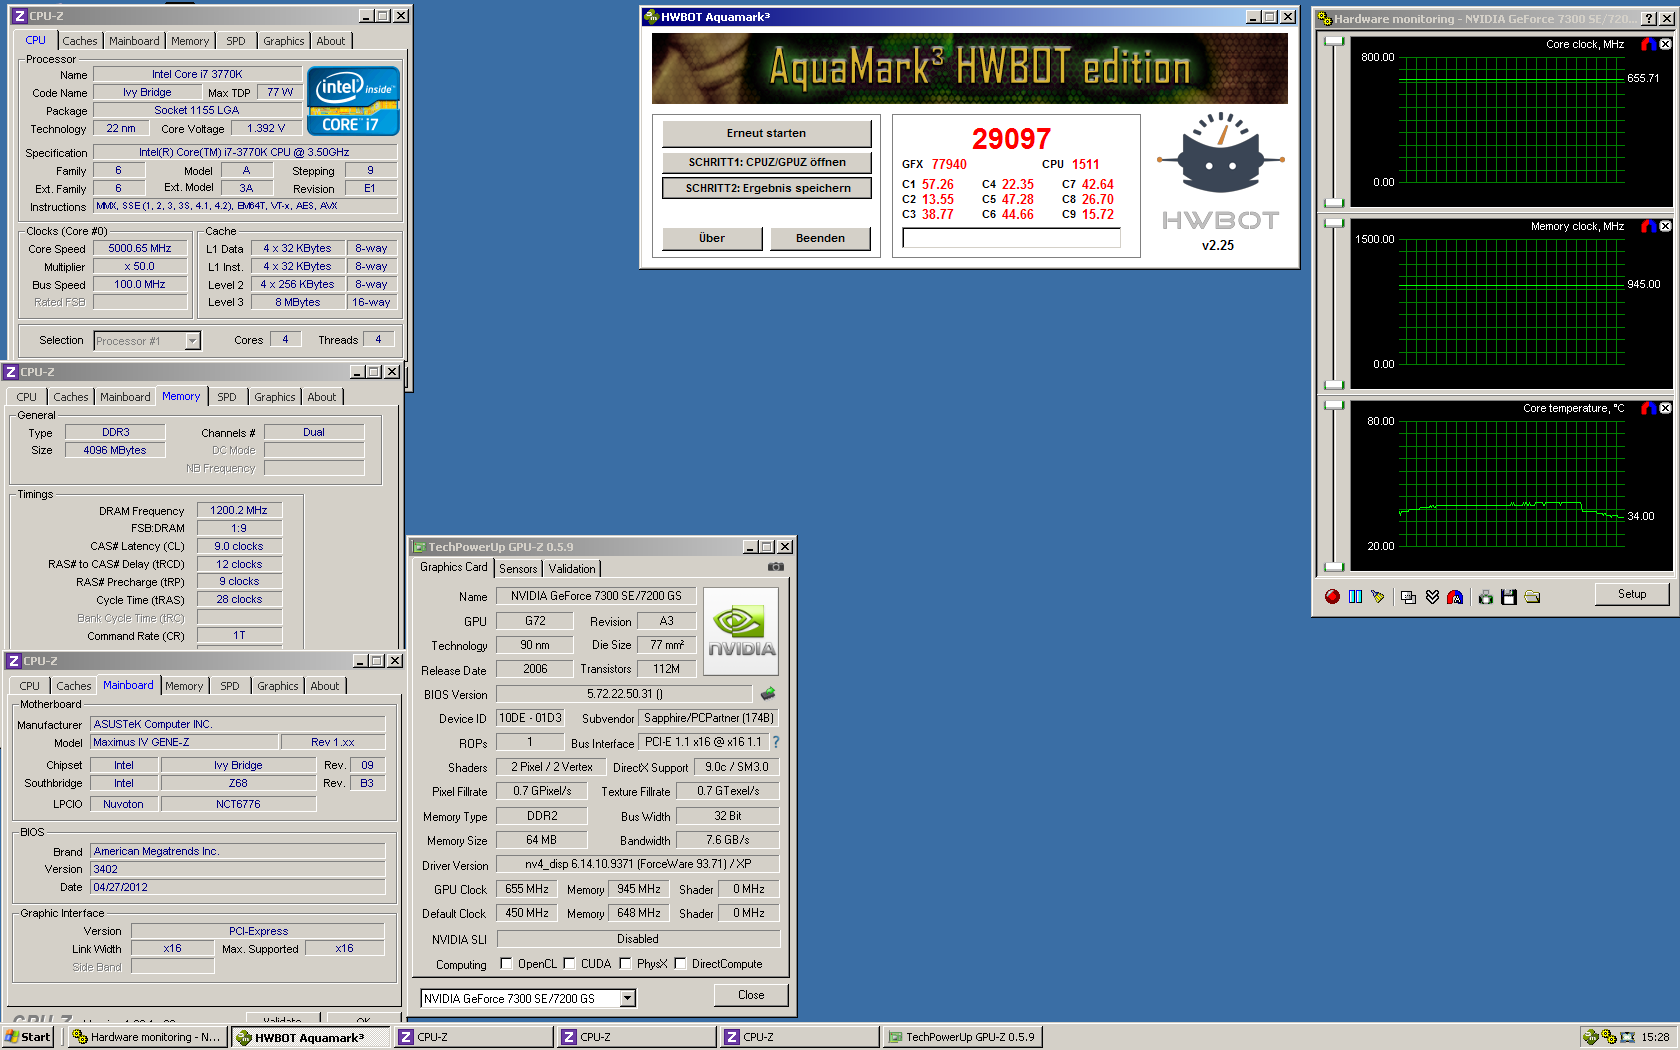This screenshot has width=1680, height=1050.
Task: Enable the PhysX checkbox in GPU-Z
Action: pyautogui.click(x=626, y=964)
